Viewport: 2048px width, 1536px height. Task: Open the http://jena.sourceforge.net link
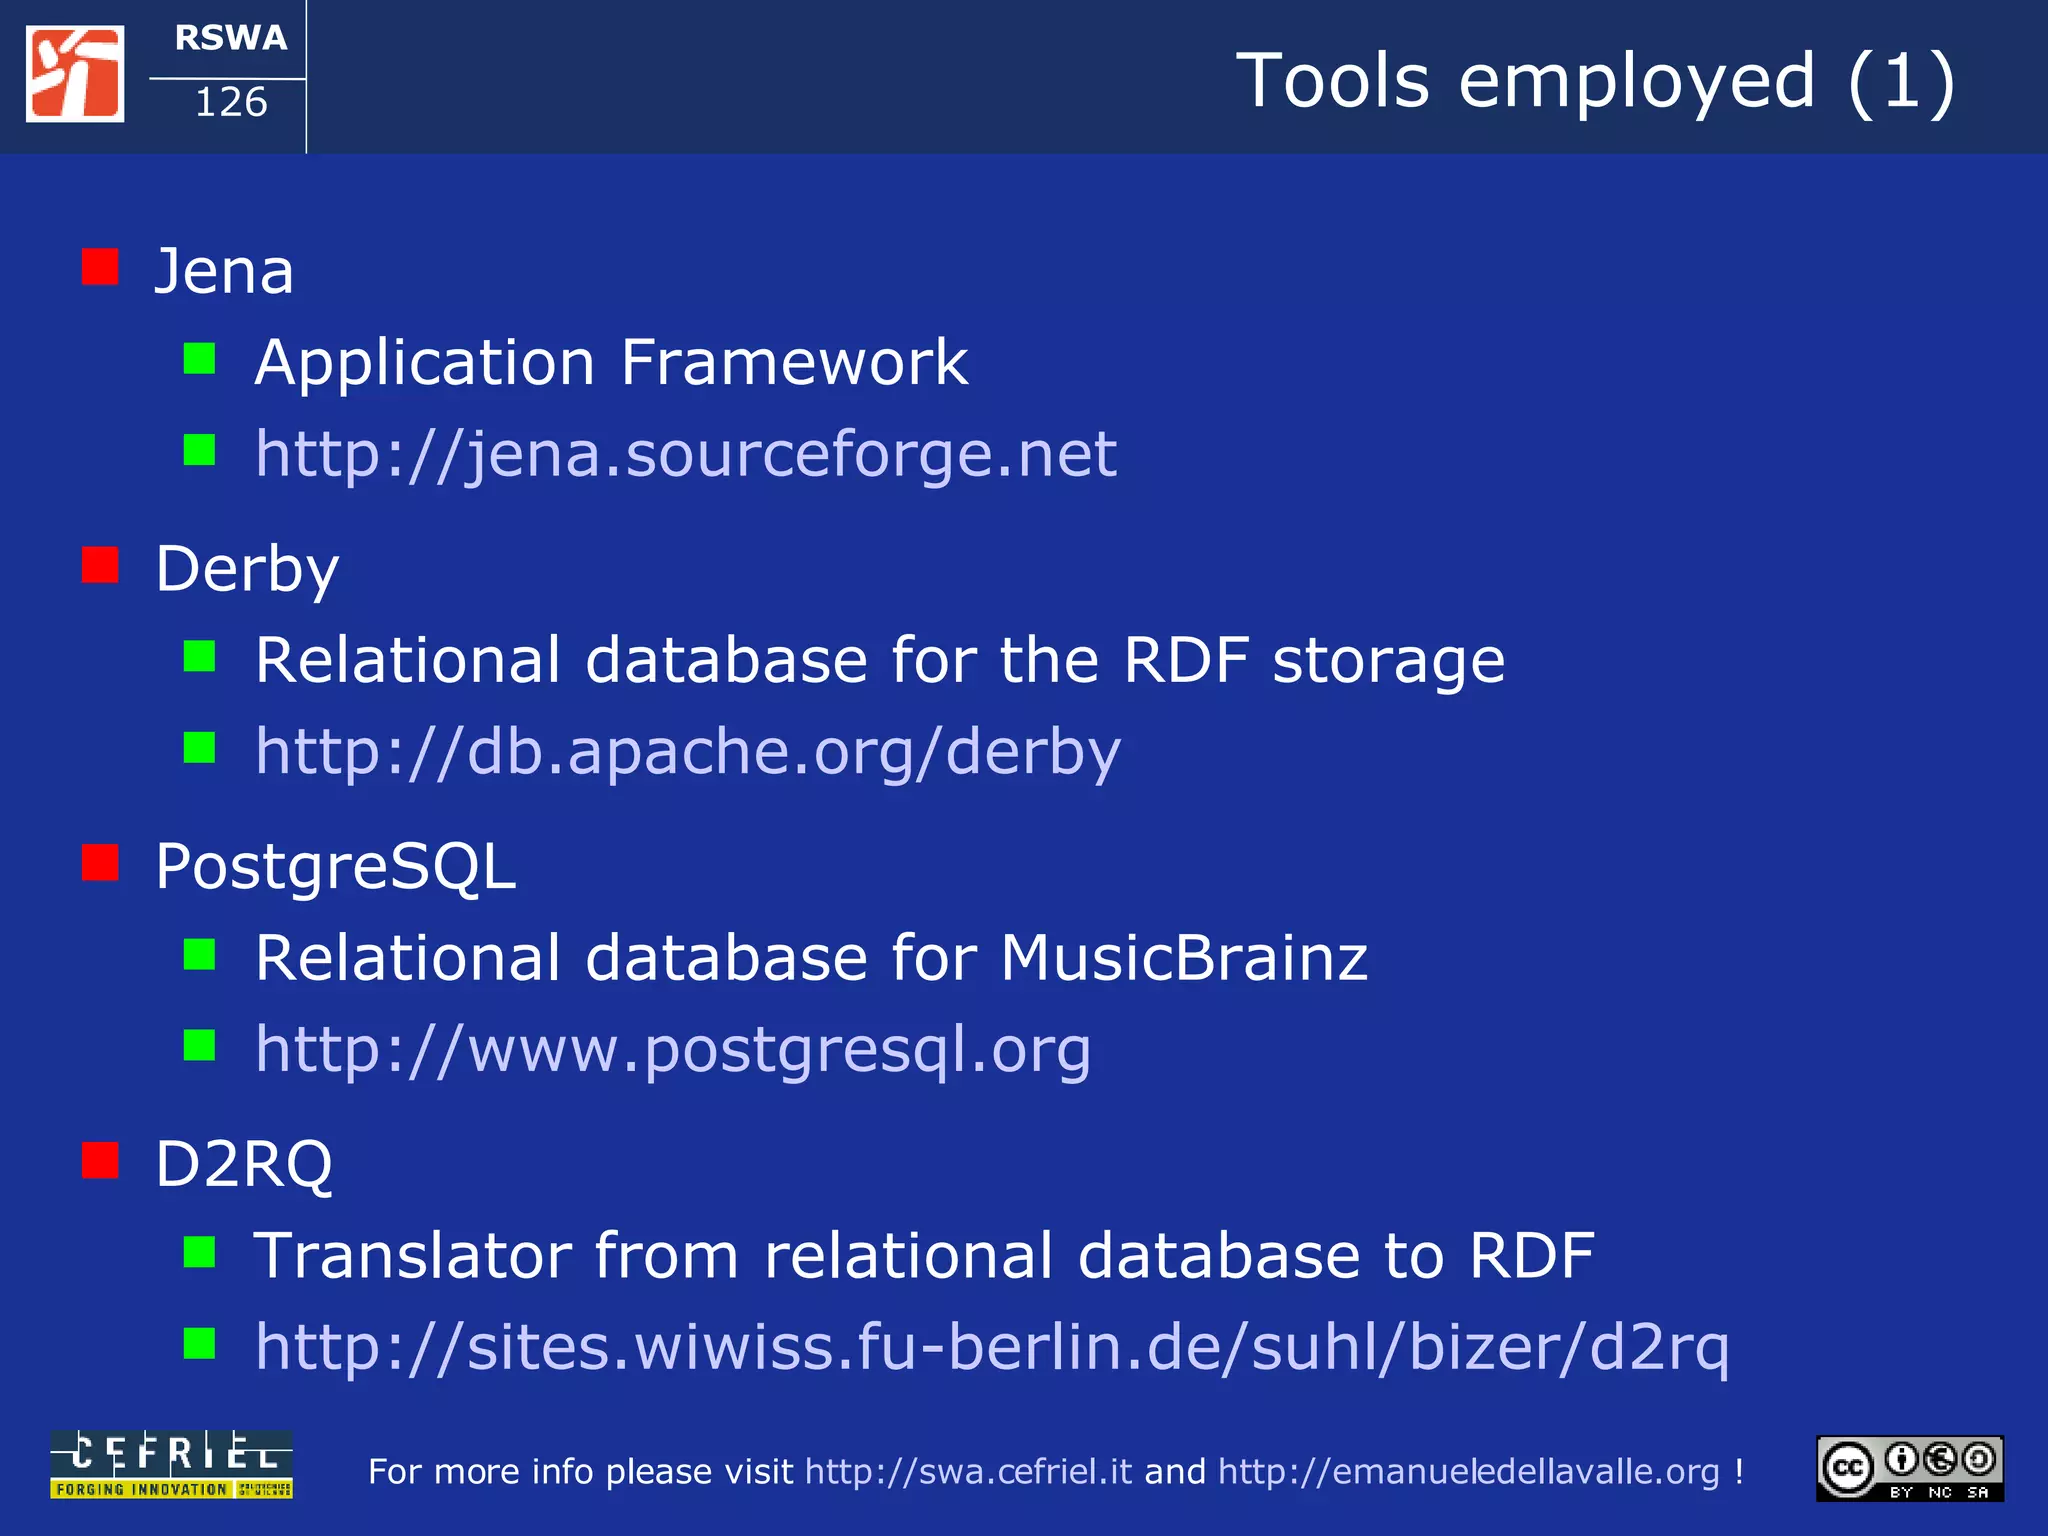[x=685, y=454]
